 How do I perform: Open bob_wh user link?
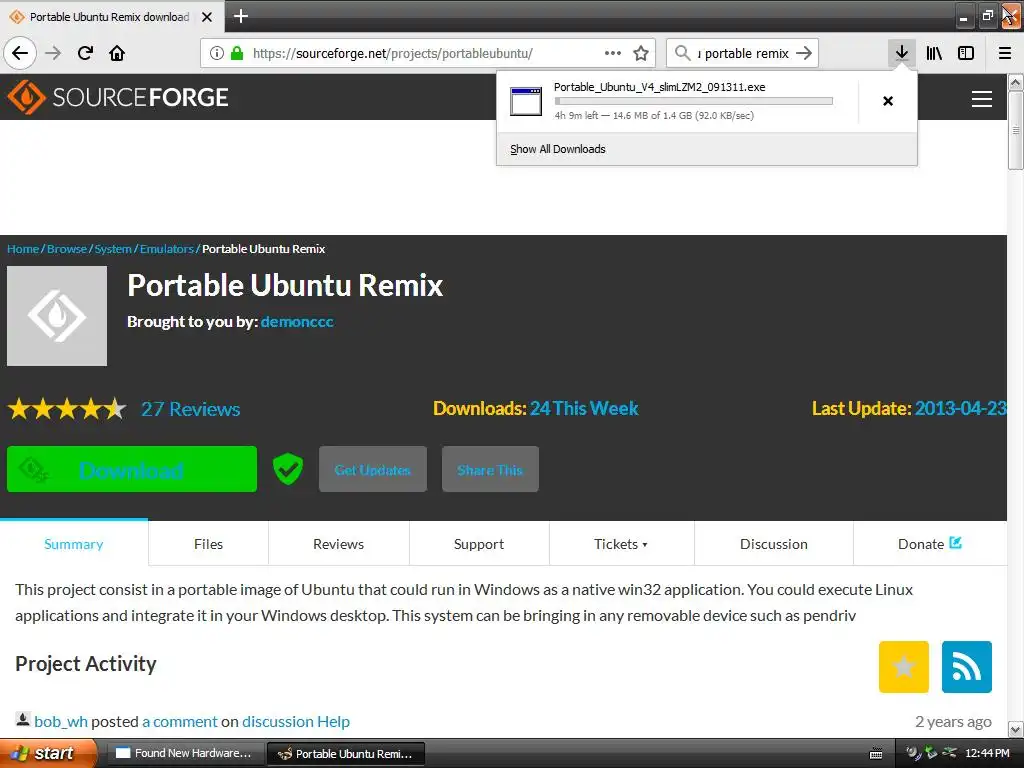pyautogui.click(x=61, y=722)
